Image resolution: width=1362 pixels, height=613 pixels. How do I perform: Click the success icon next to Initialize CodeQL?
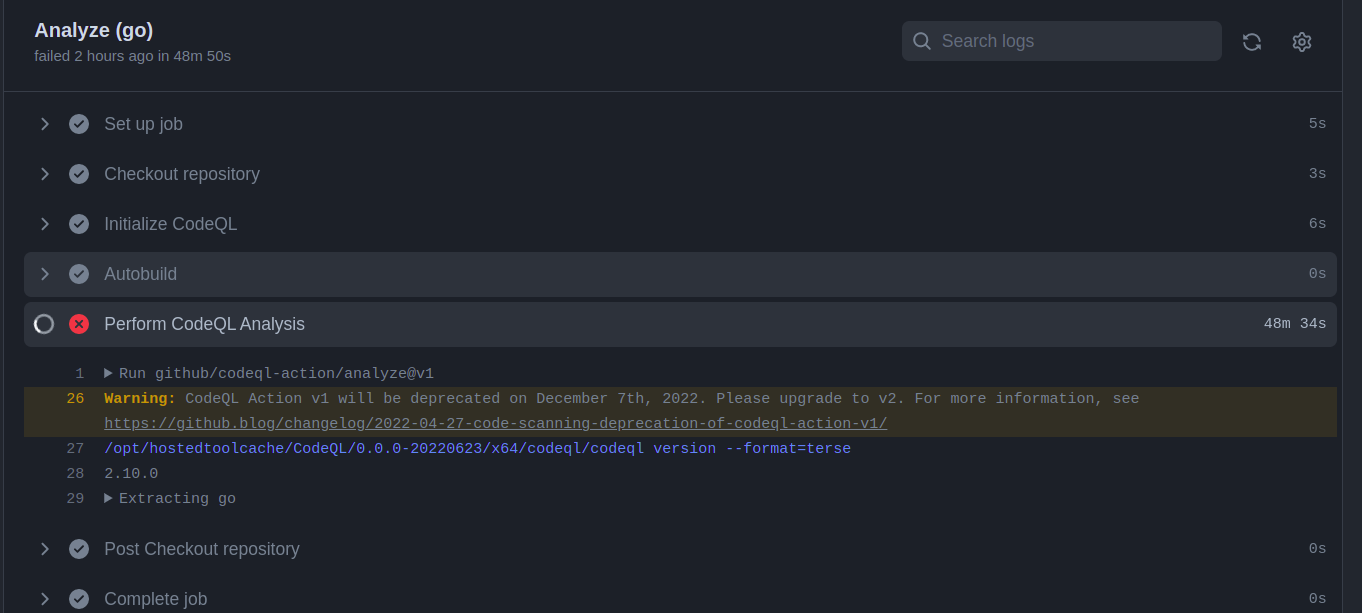coord(79,223)
